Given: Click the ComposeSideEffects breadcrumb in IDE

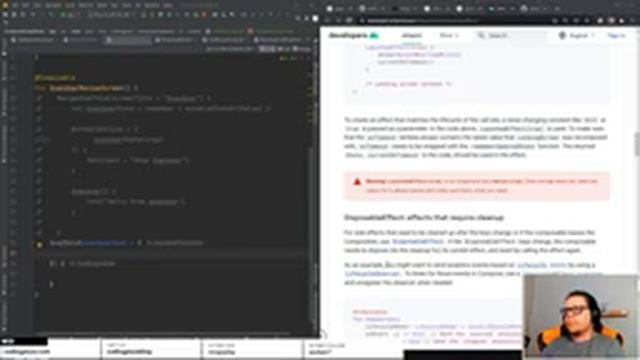Looking at the screenshot, I should coord(24,31).
